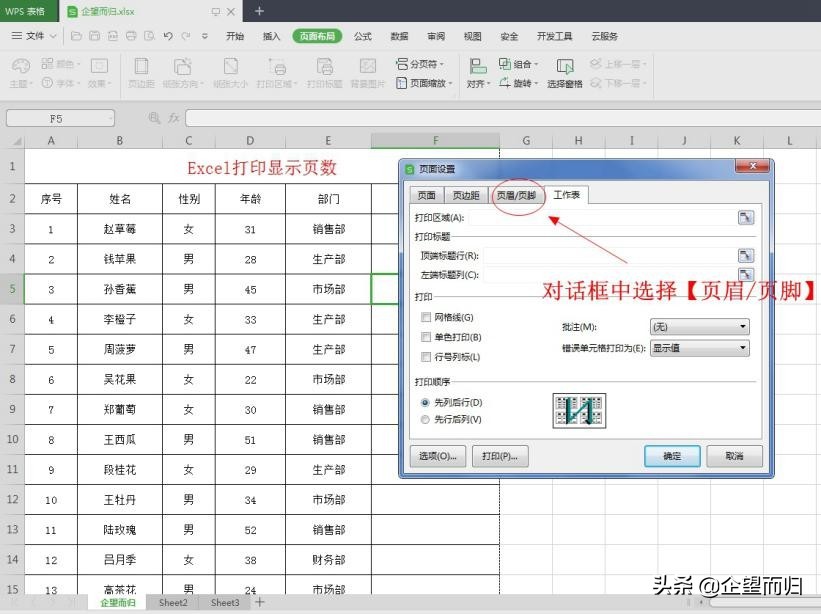
Task: Open the 插入 ribbon tab
Action: pyautogui.click(x=271, y=36)
